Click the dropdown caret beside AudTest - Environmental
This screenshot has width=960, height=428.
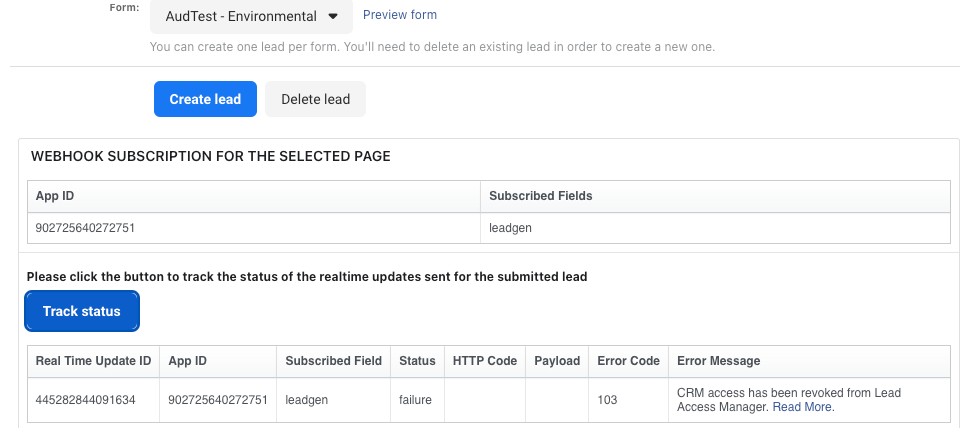[332, 17]
